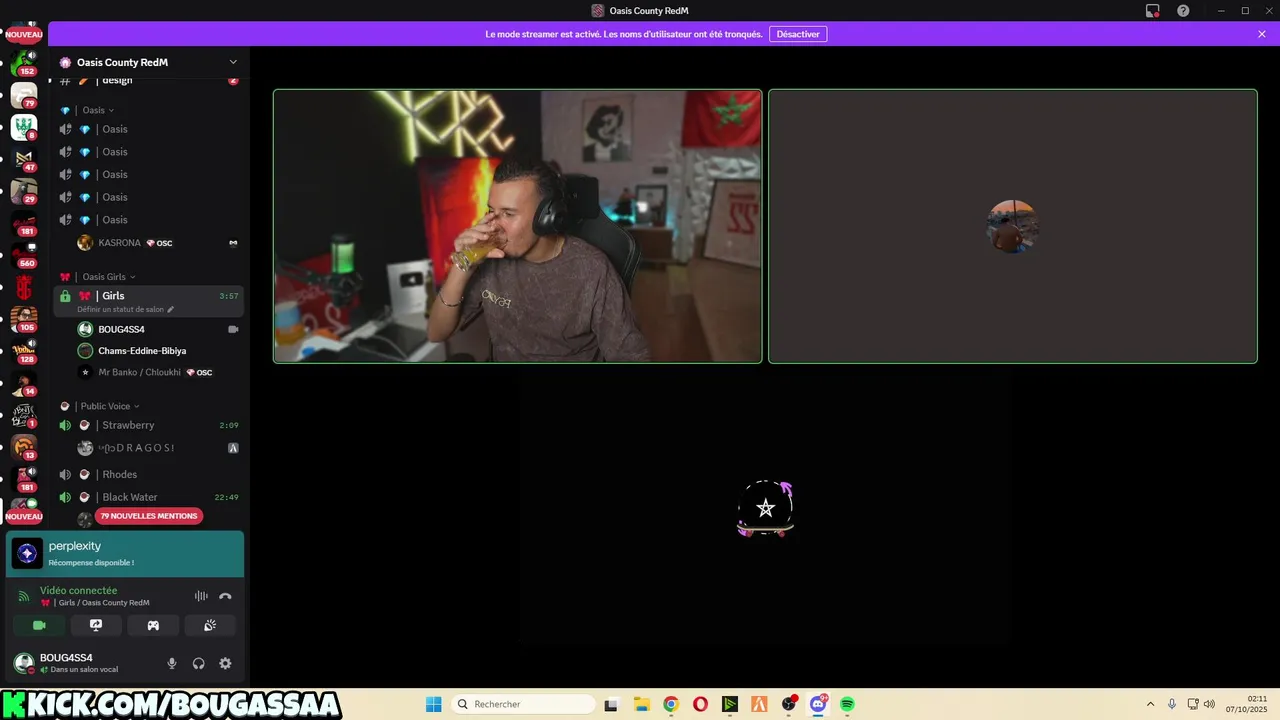Open user settings gear
Screen dimensions: 1280x720
225,663
